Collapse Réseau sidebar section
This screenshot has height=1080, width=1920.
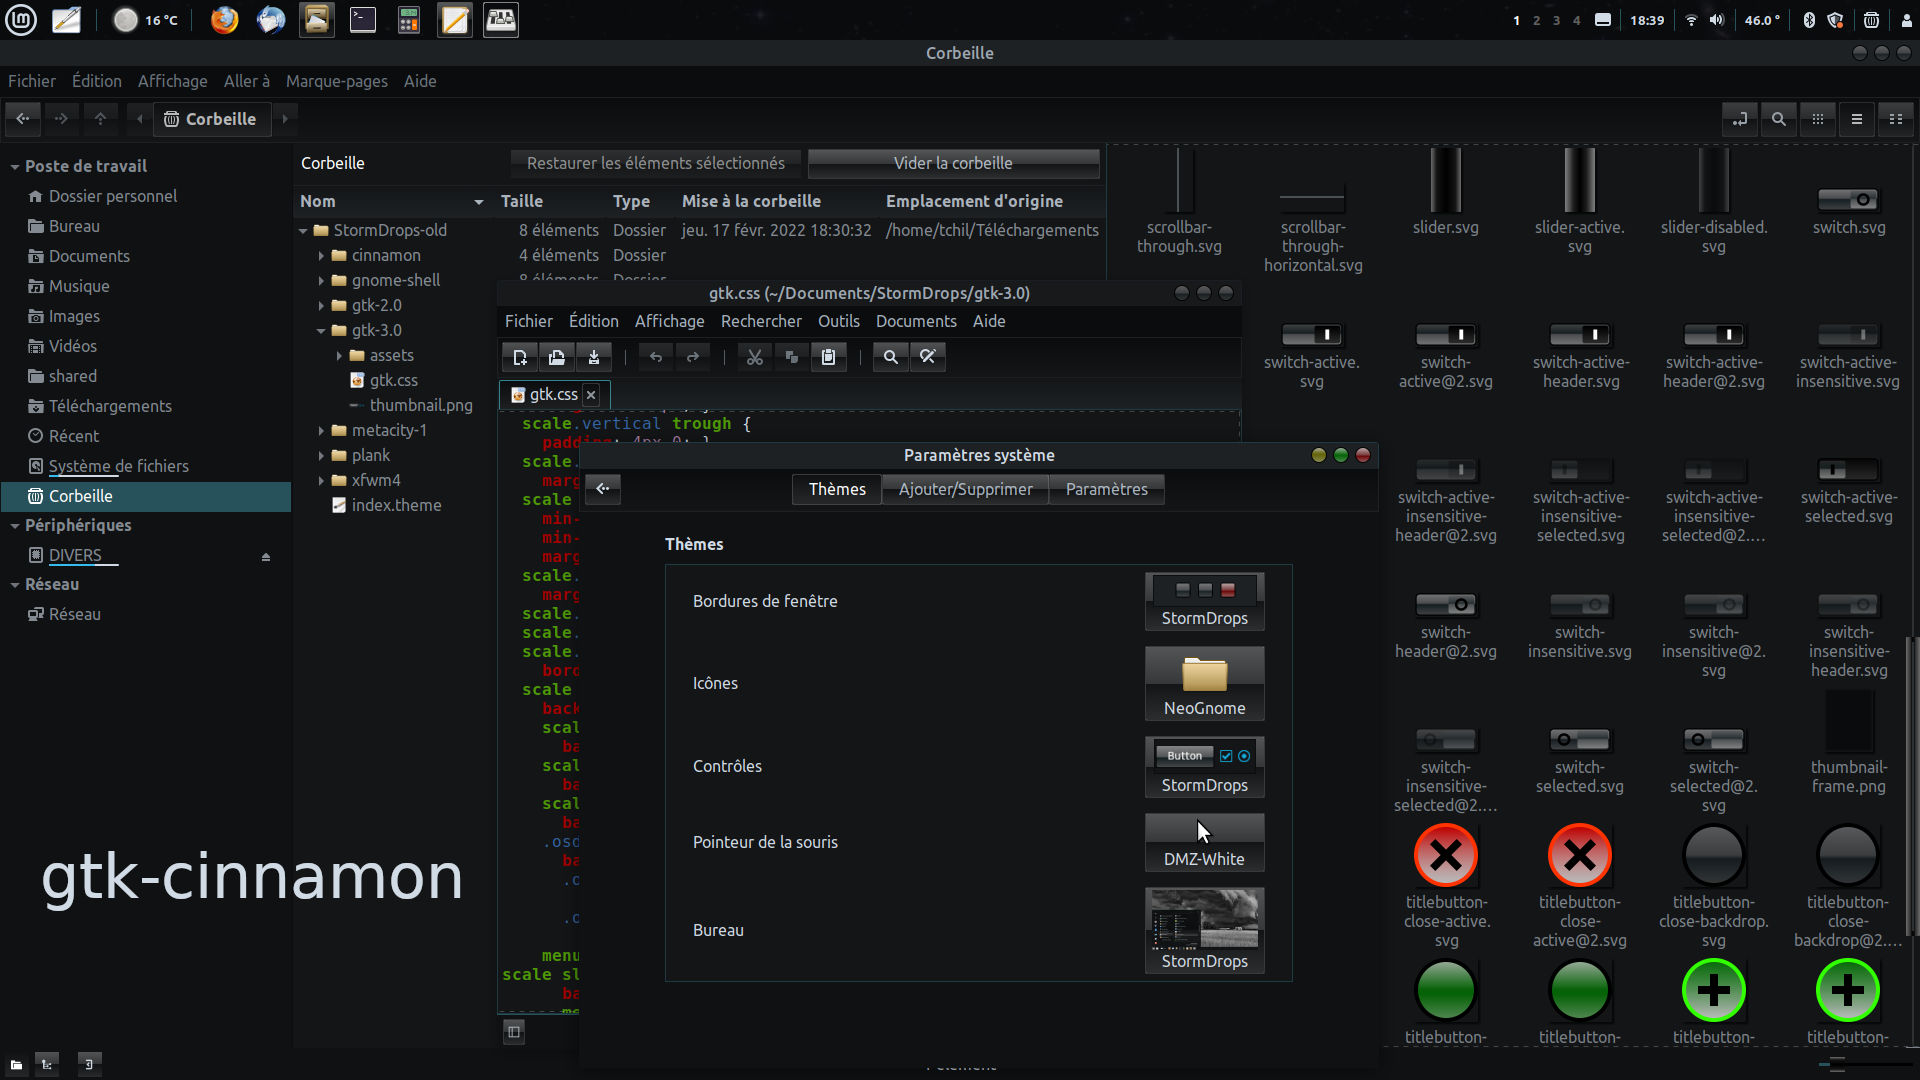(15, 585)
